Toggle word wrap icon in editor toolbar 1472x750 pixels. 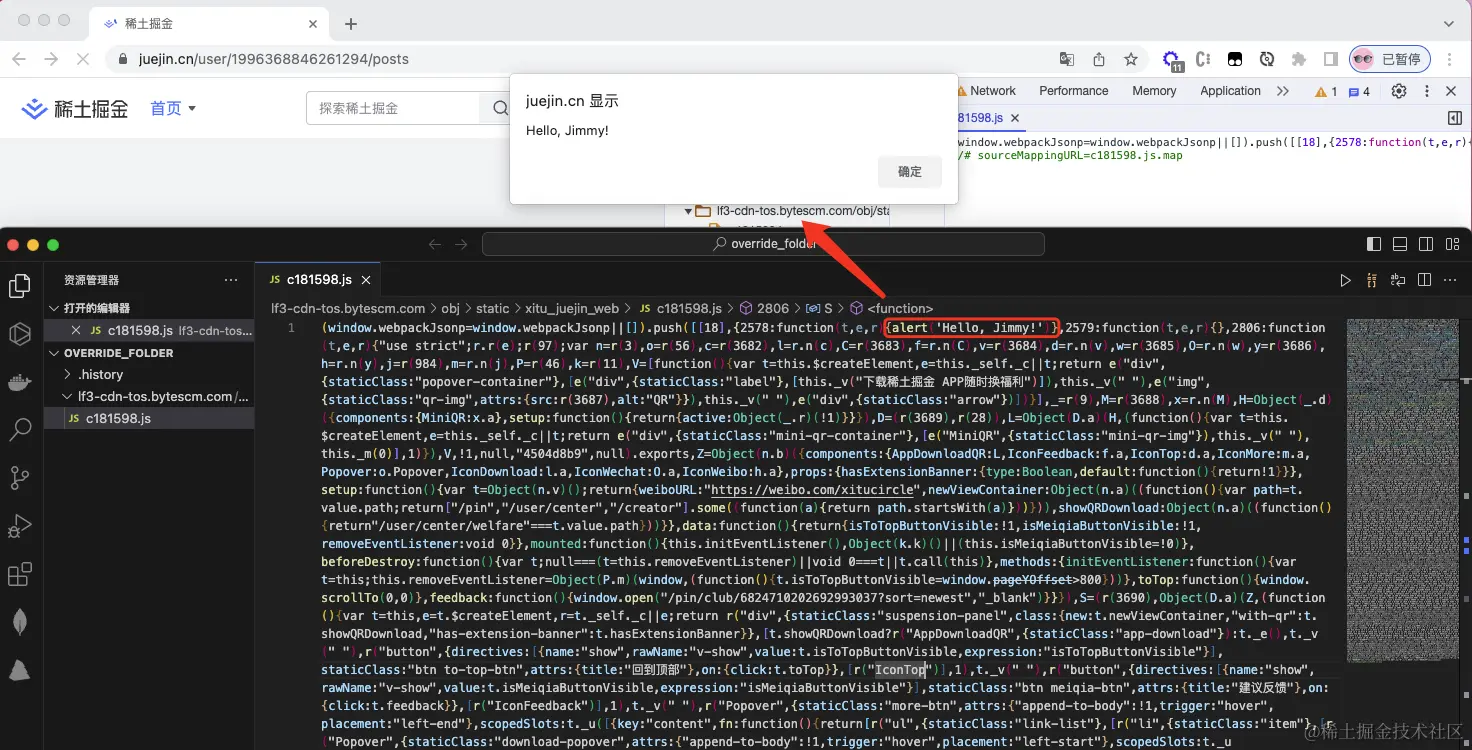click(1398, 280)
